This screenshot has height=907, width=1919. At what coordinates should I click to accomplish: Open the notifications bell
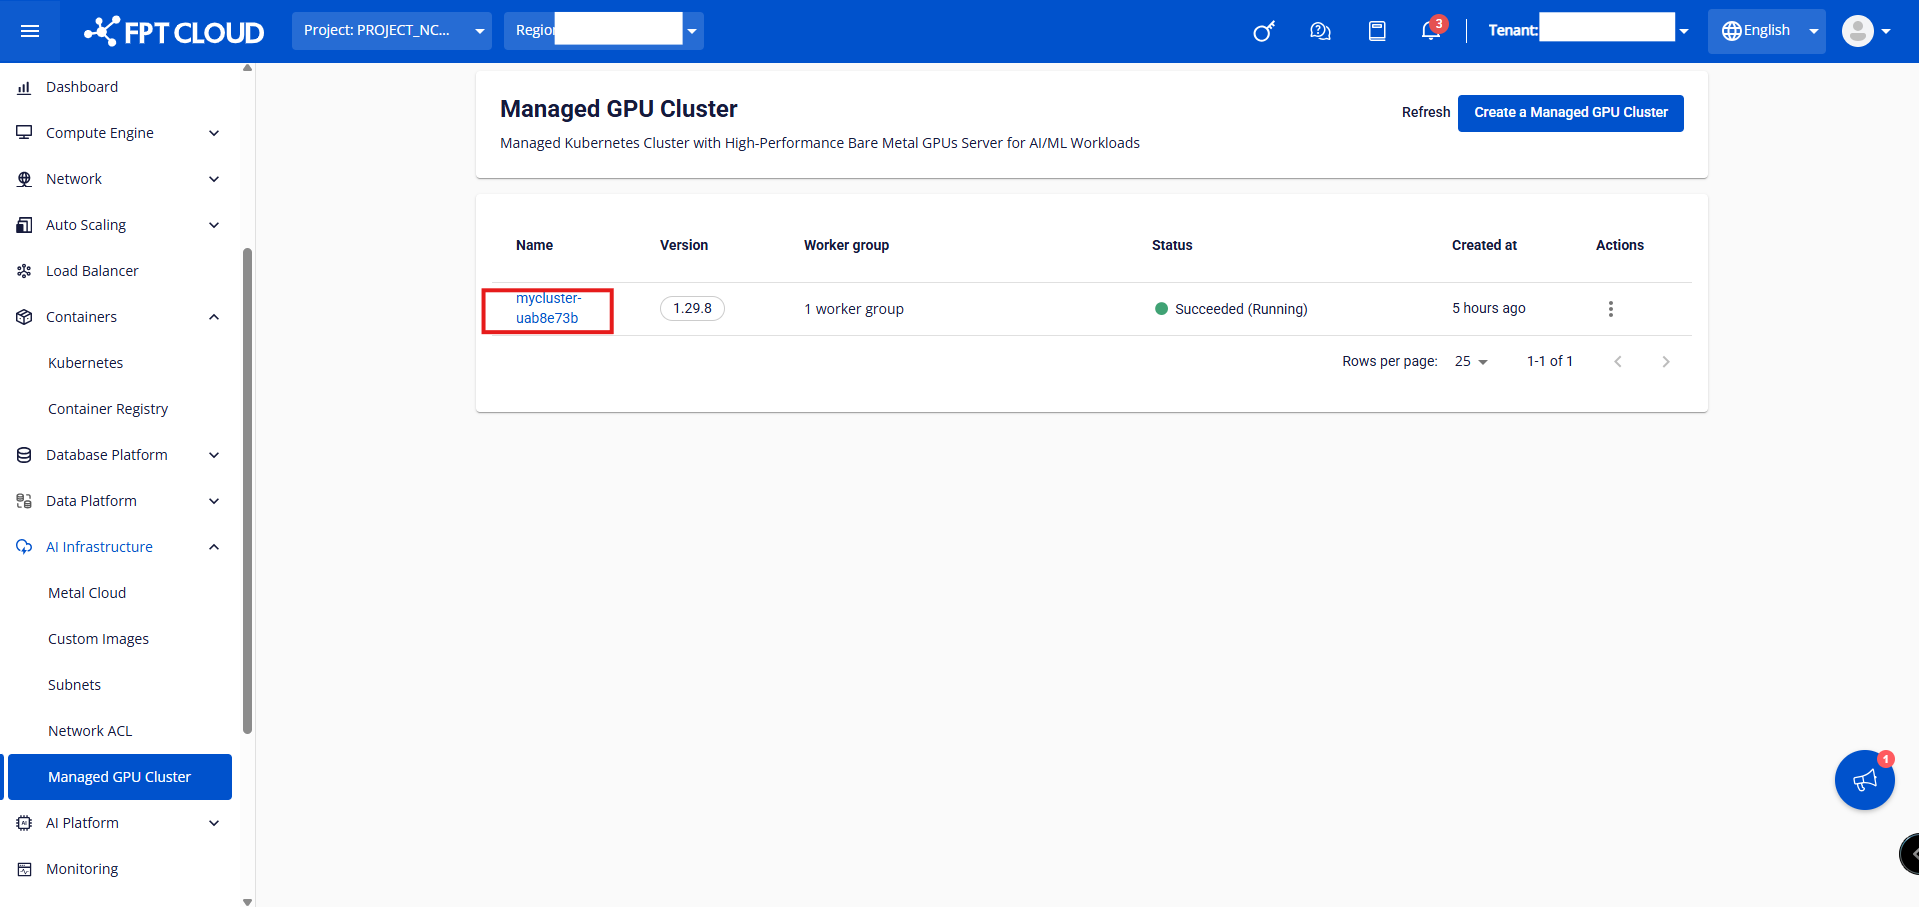point(1431,31)
